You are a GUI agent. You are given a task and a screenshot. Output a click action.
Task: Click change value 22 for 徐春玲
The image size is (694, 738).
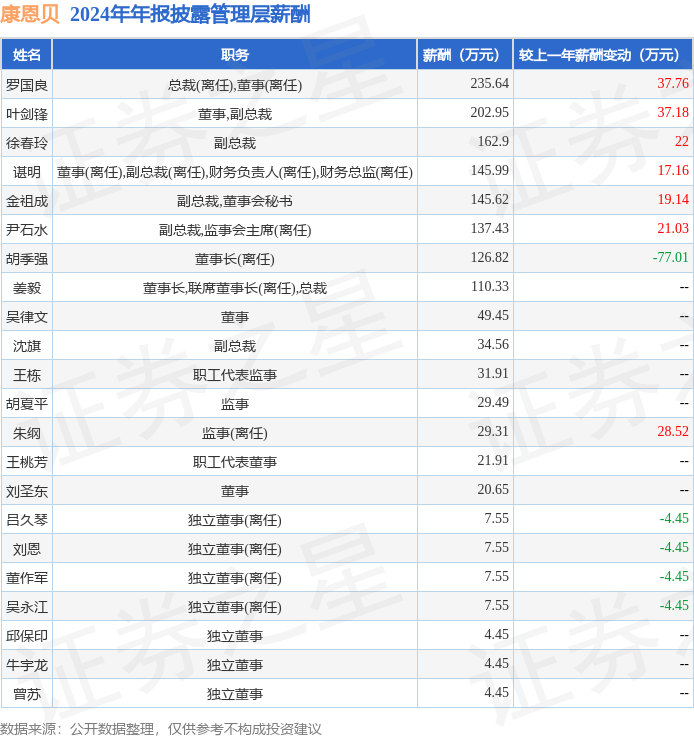point(682,141)
